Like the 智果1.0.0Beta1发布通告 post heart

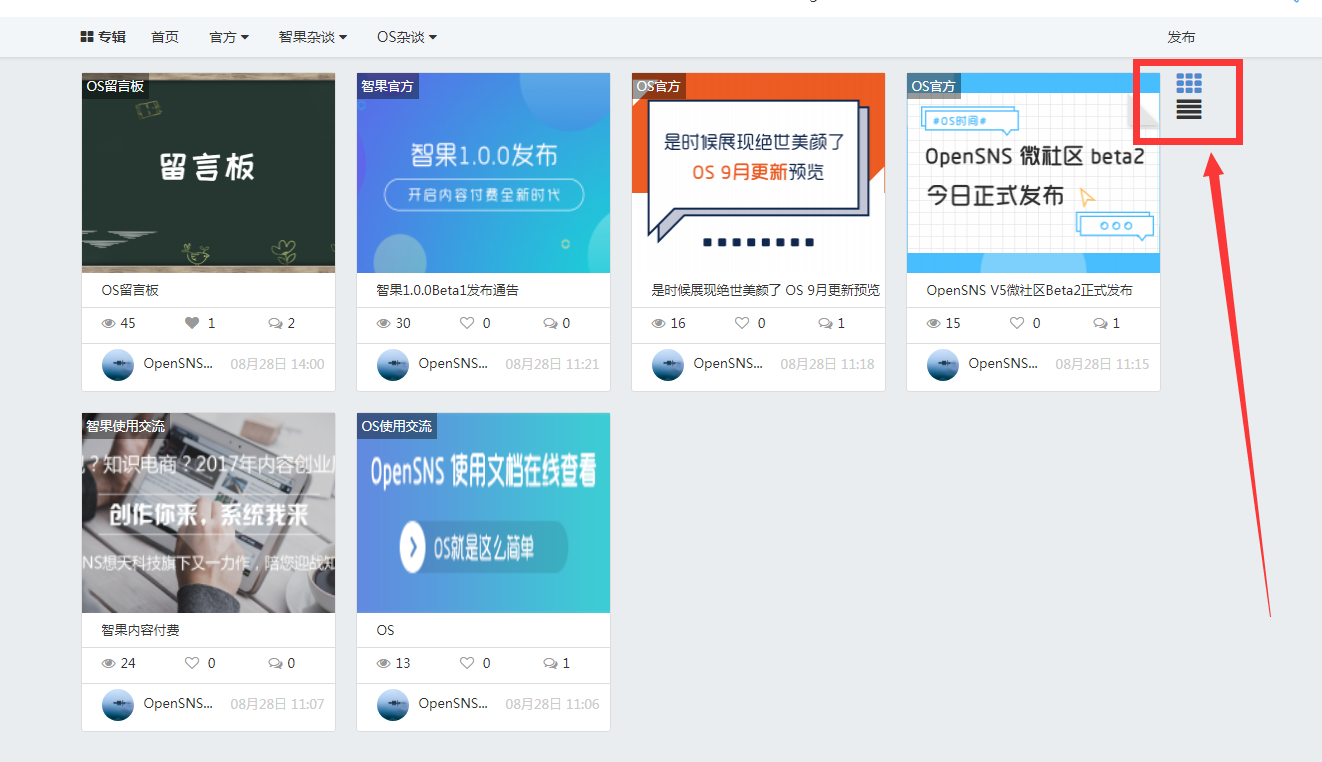click(x=467, y=323)
